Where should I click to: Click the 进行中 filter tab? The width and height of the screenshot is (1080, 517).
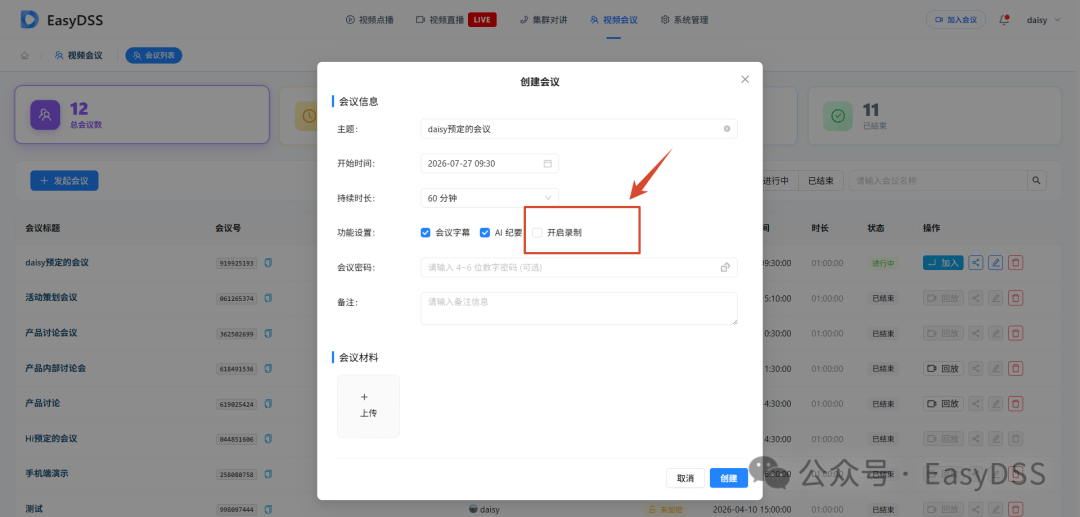tap(780, 181)
